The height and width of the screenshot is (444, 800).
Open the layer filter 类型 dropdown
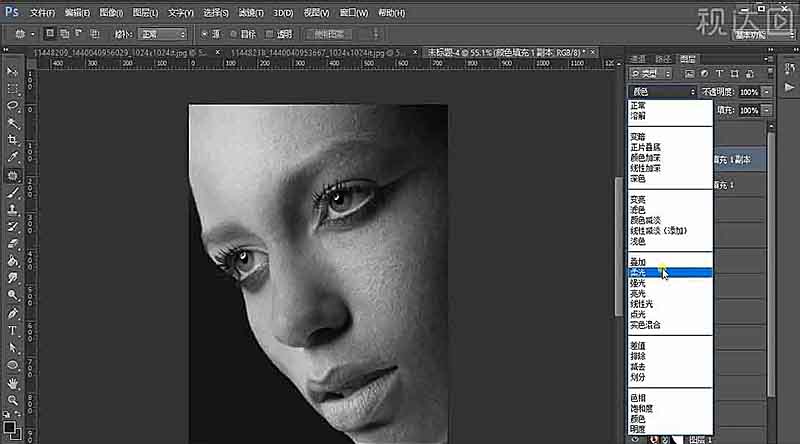[x=651, y=74]
